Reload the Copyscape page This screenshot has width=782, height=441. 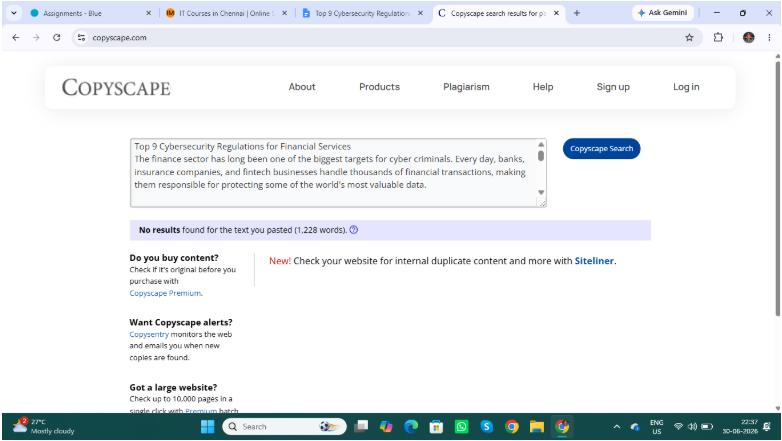57,37
